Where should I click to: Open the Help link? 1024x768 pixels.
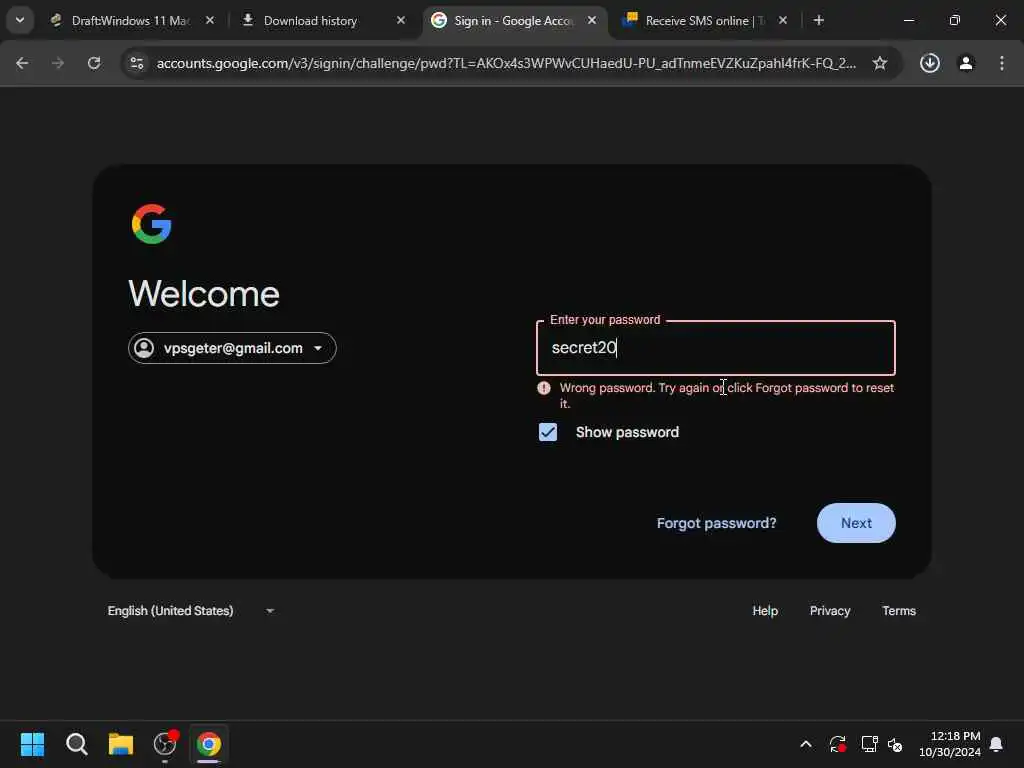(765, 611)
